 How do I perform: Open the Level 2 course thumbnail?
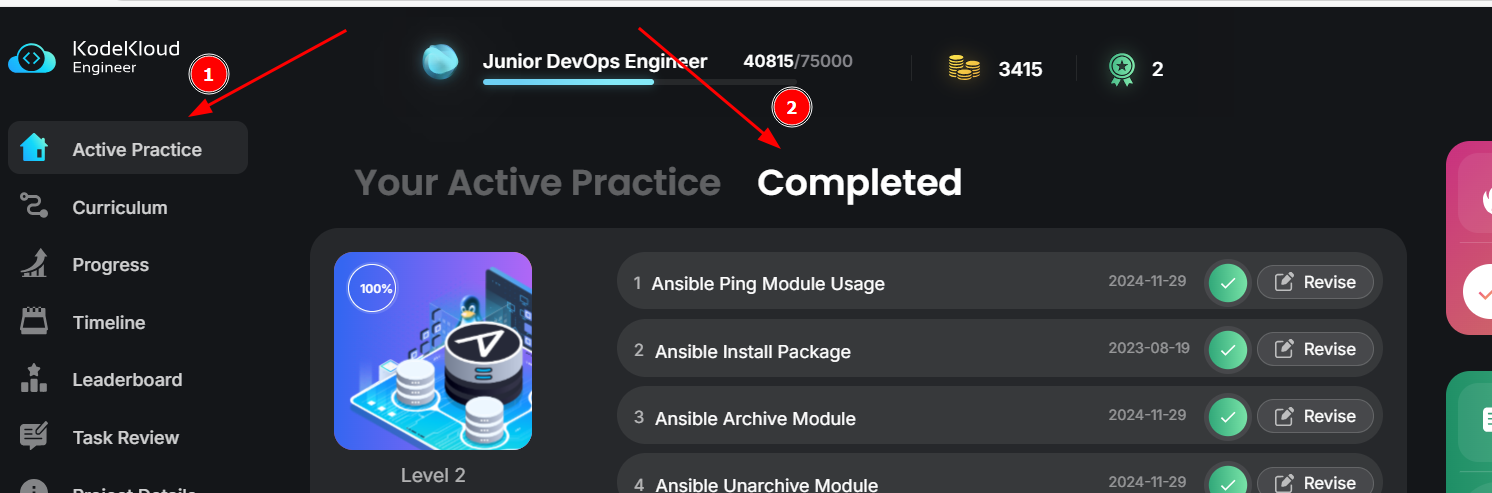433,351
